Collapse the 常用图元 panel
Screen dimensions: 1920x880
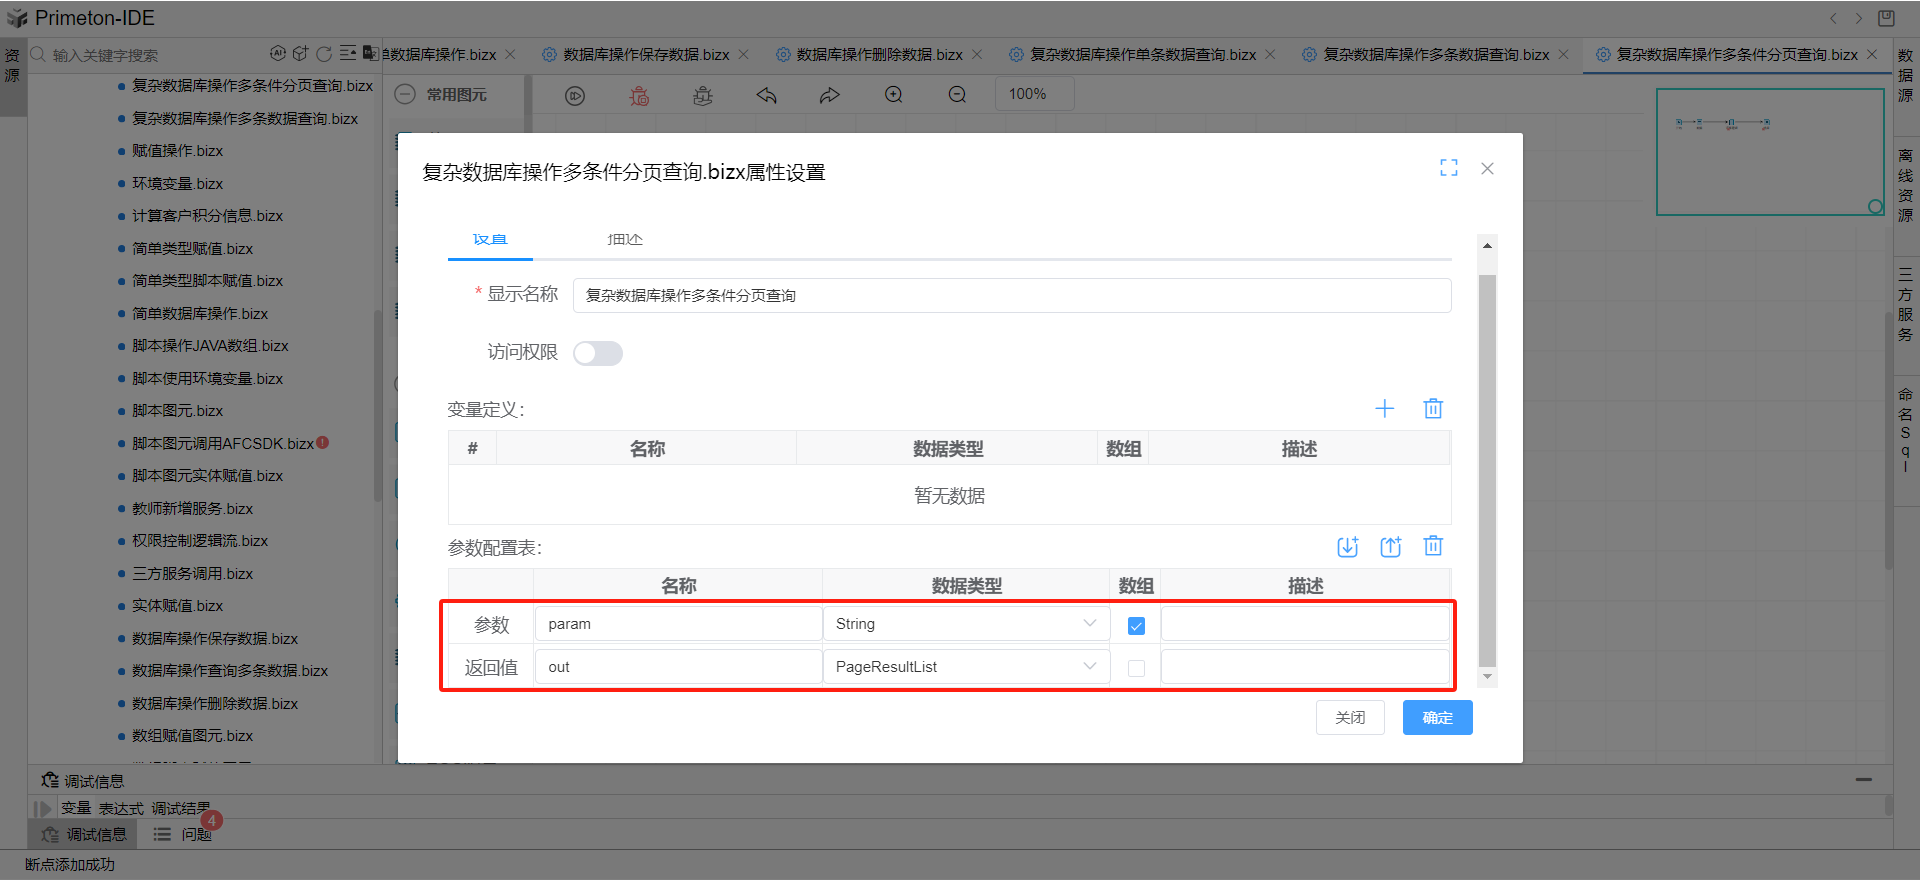coord(405,95)
